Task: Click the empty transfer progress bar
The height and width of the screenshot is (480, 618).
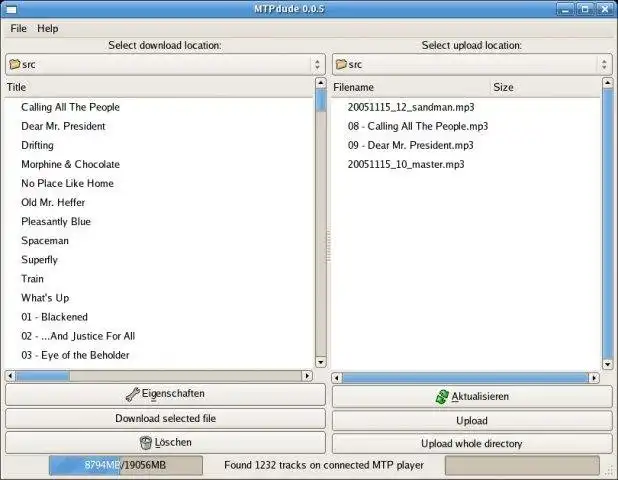Action: pyautogui.click(x=522, y=465)
